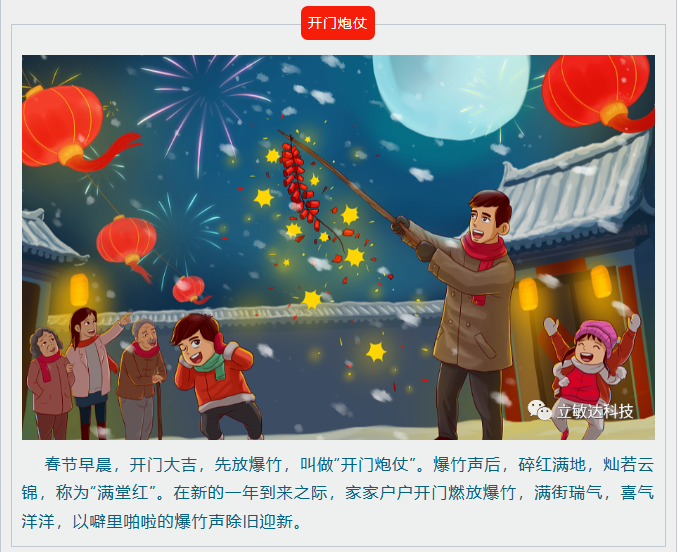Click the boy covering his ears
This screenshot has width=680, height=552.
pyautogui.click(x=215, y=377)
